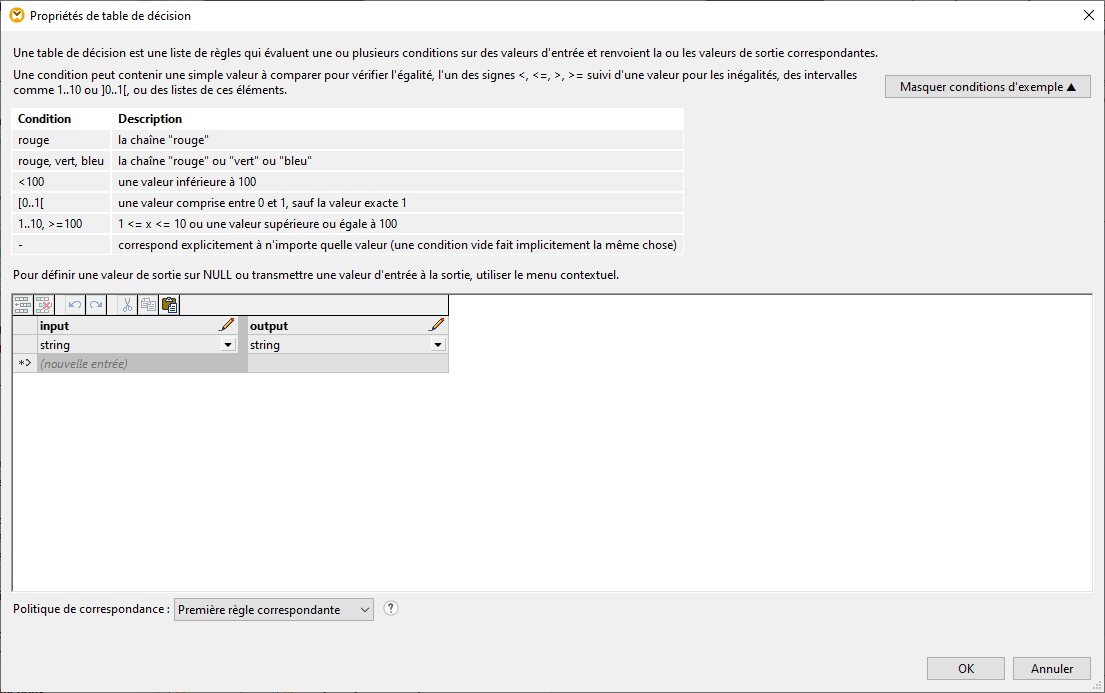The image size is (1105, 693).
Task: Click the undo arrow icon
Action: [x=75, y=305]
